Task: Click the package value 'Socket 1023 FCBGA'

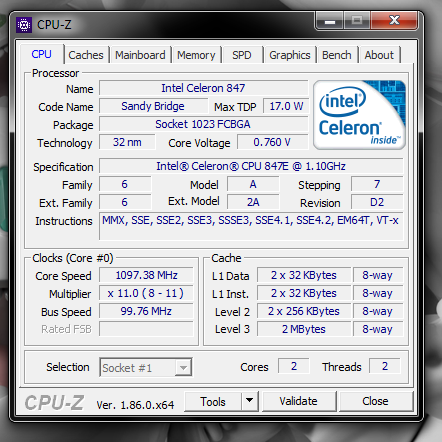Action: click(203, 124)
